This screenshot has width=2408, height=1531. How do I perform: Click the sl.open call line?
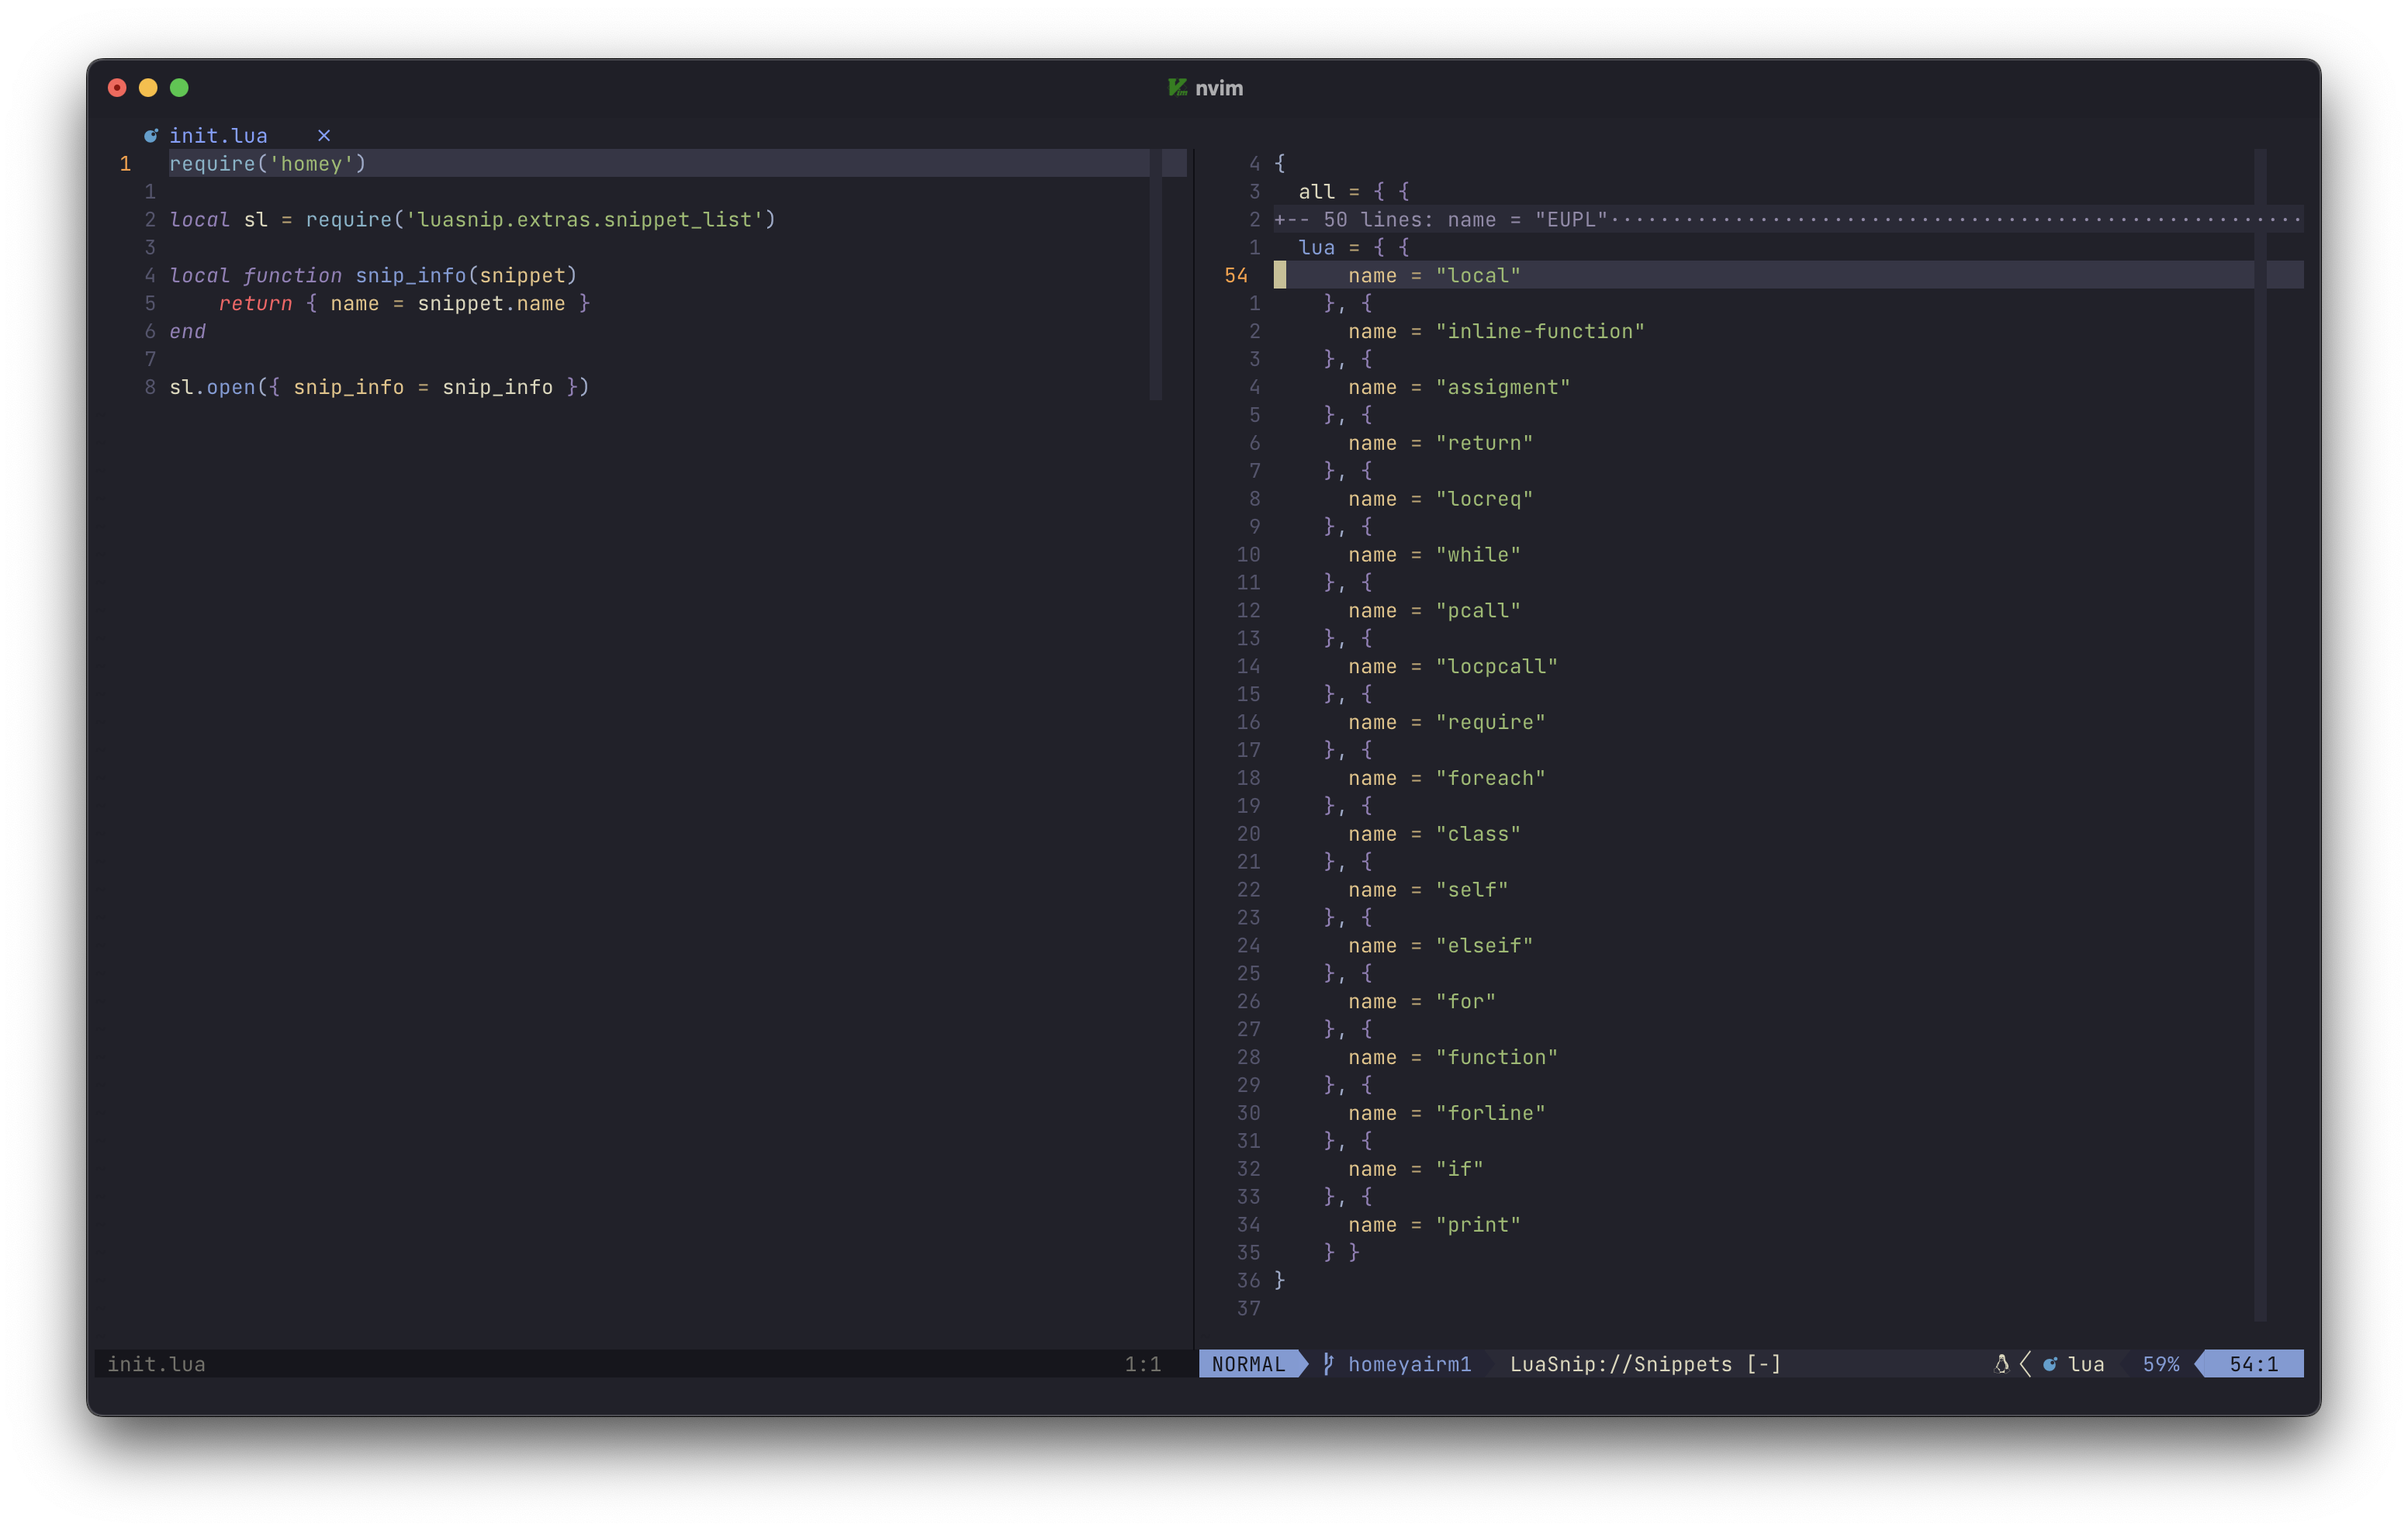point(379,387)
